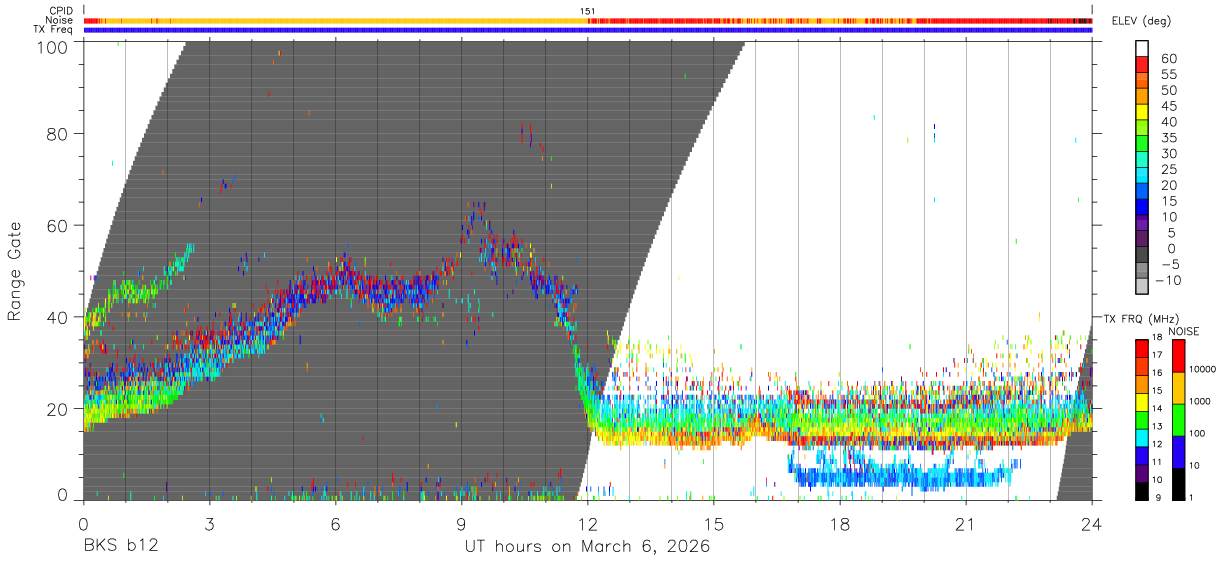This screenshot has width=1228, height=567.
Task: Click the black 9 MHz frequency block
Action: (x=1142, y=491)
